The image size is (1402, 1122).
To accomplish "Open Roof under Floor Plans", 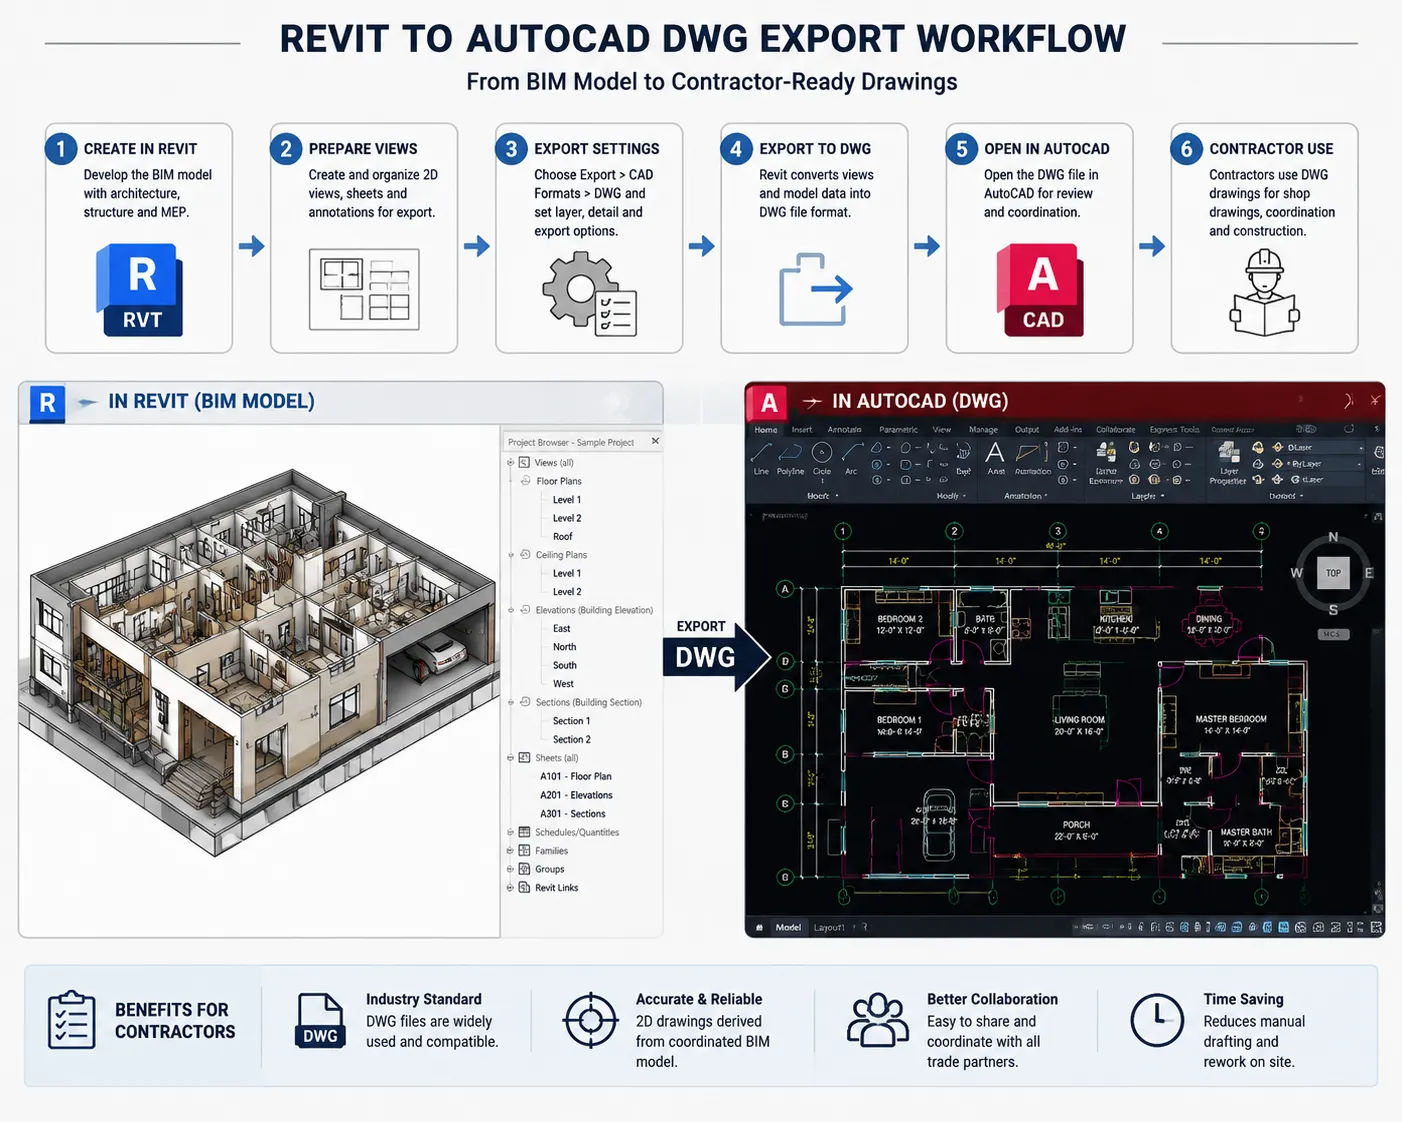I will (x=563, y=537).
